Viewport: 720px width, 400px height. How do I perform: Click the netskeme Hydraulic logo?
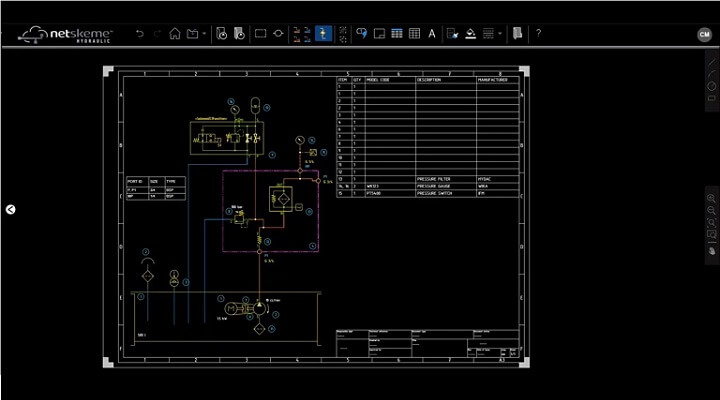(x=65, y=35)
